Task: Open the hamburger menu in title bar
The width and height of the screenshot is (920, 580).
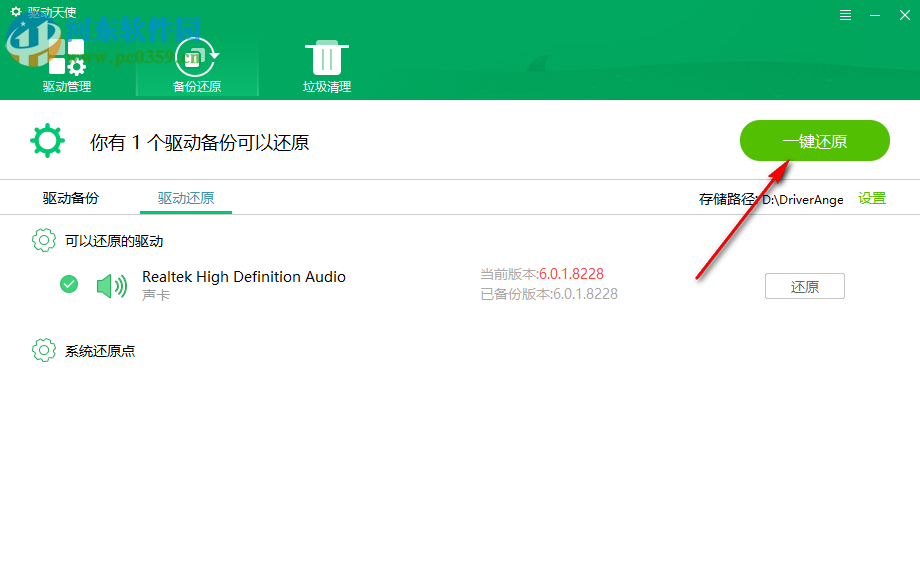Action: point(844,14)
